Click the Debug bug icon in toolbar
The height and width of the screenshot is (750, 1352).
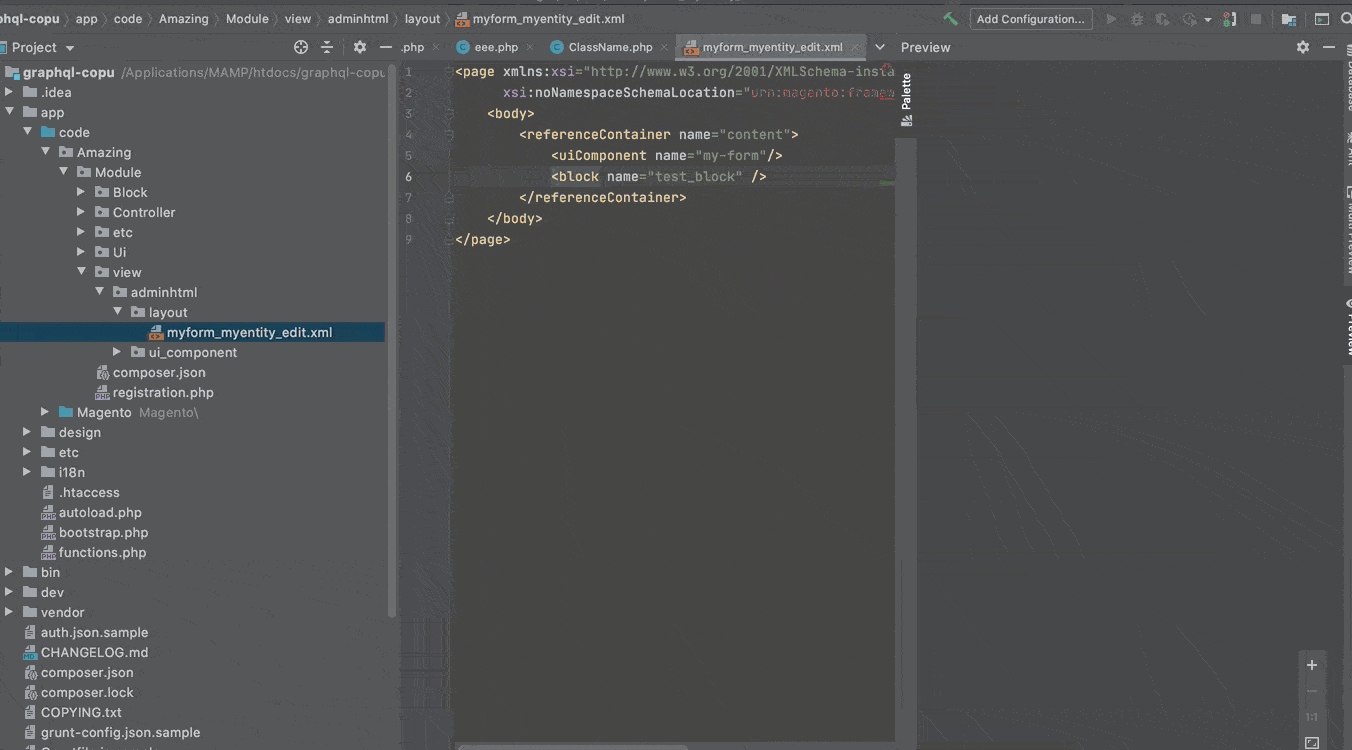[x=1137, y=19]
